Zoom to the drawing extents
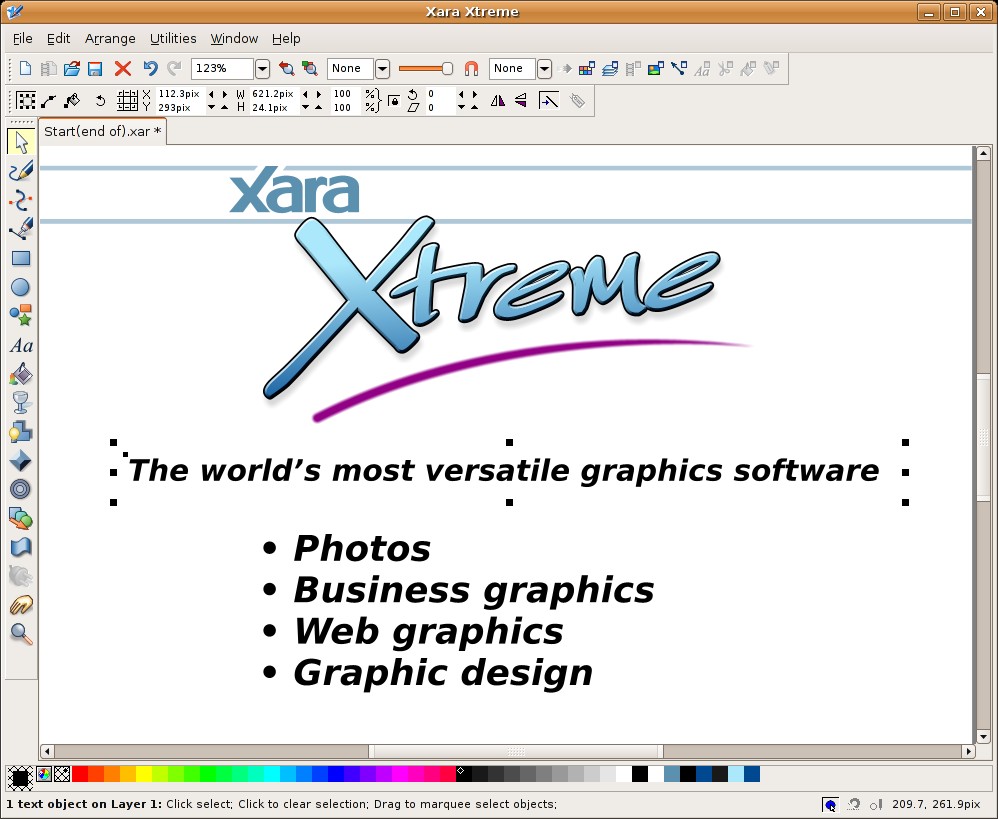This screenshot has width=998, height=819. point(310,68)
